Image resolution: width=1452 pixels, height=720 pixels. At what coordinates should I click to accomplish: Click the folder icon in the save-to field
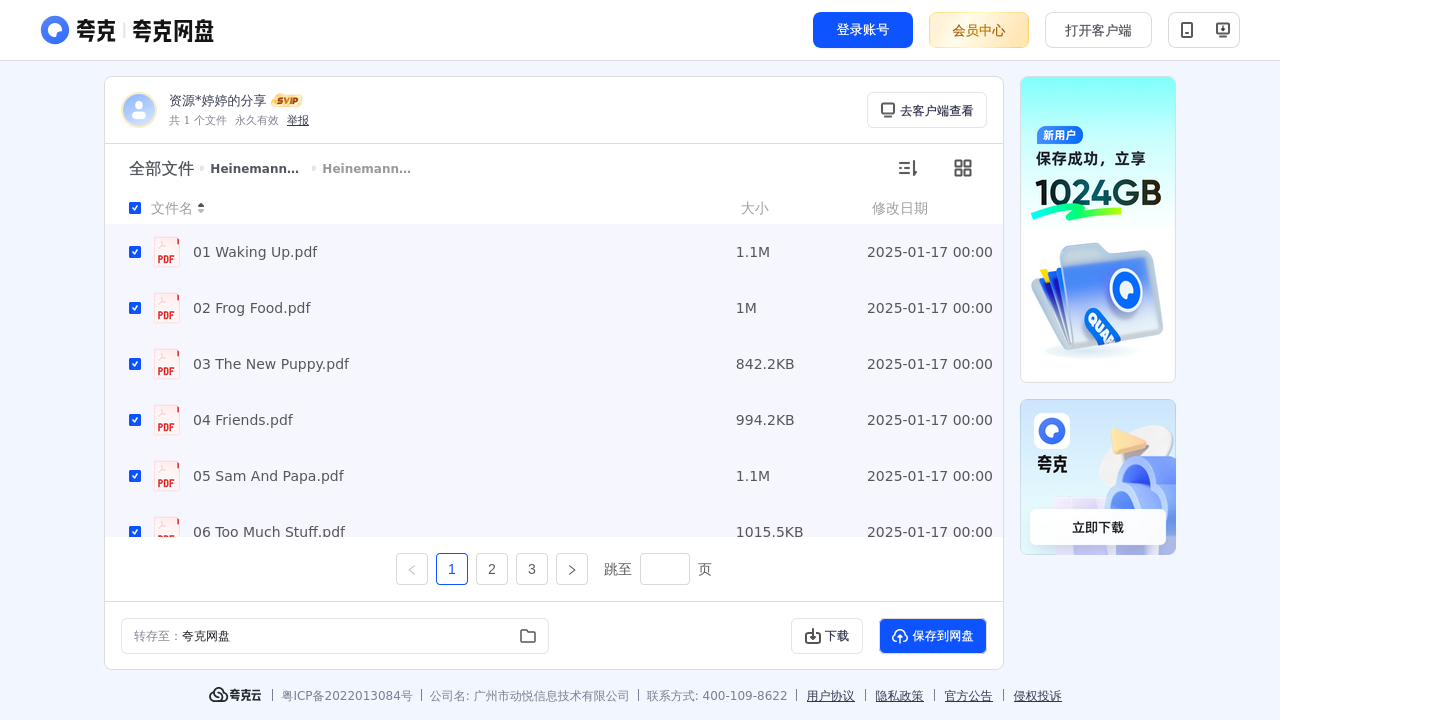click(x=528, y=636)
